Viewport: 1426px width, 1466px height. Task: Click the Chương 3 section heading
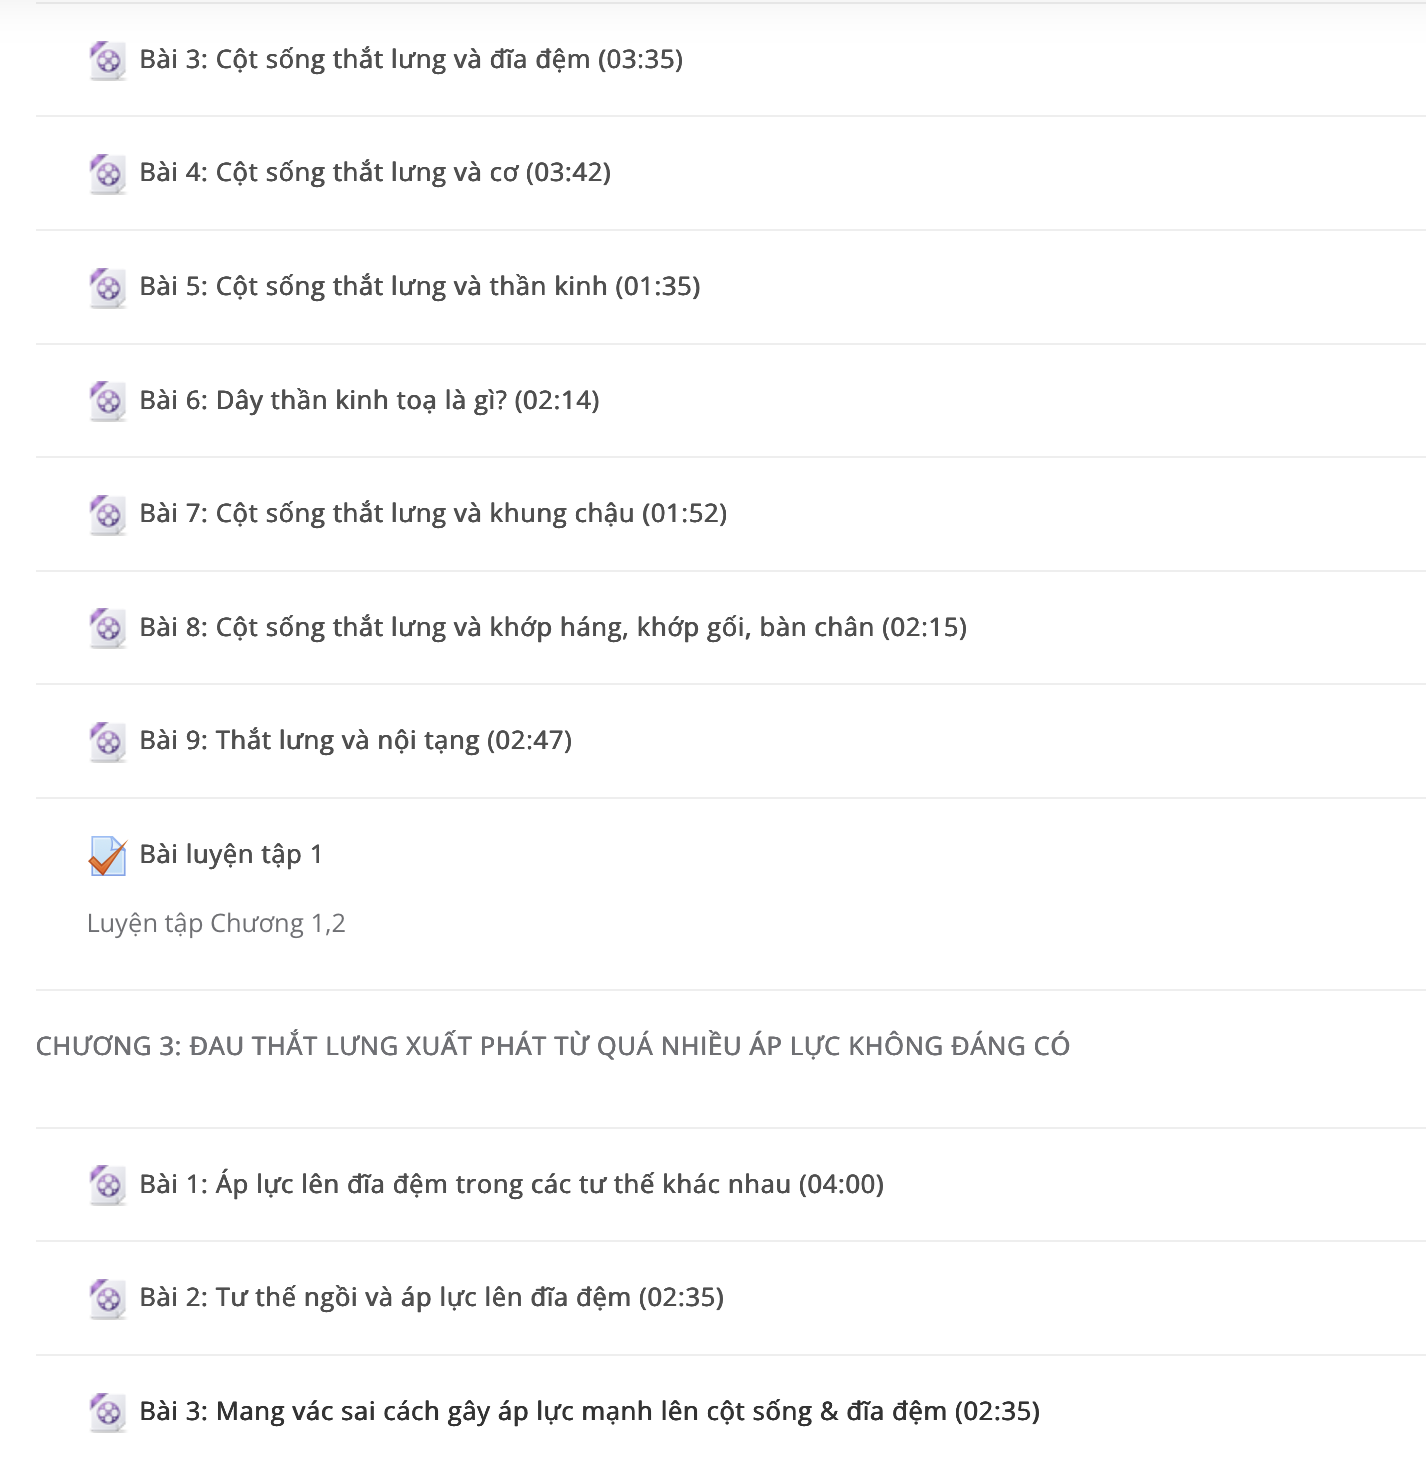553,1046
